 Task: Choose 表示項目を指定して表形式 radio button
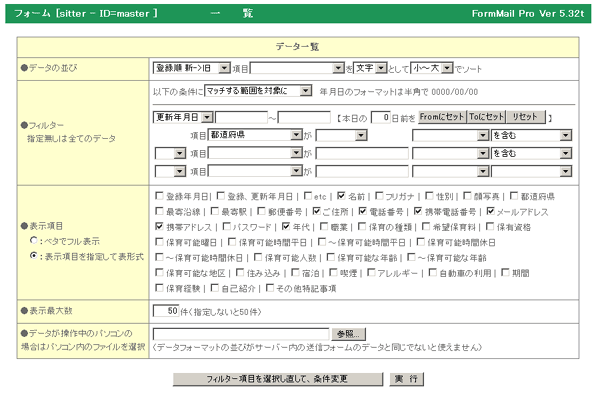pyautogui.click(x=34, y=256)
